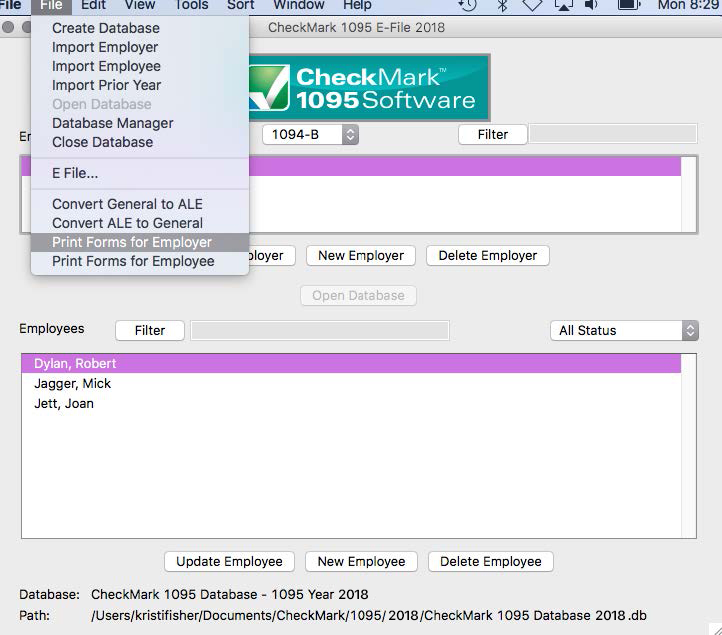Open the Tools menu
Screen dimensions: 722x635
tap(192, 5)
